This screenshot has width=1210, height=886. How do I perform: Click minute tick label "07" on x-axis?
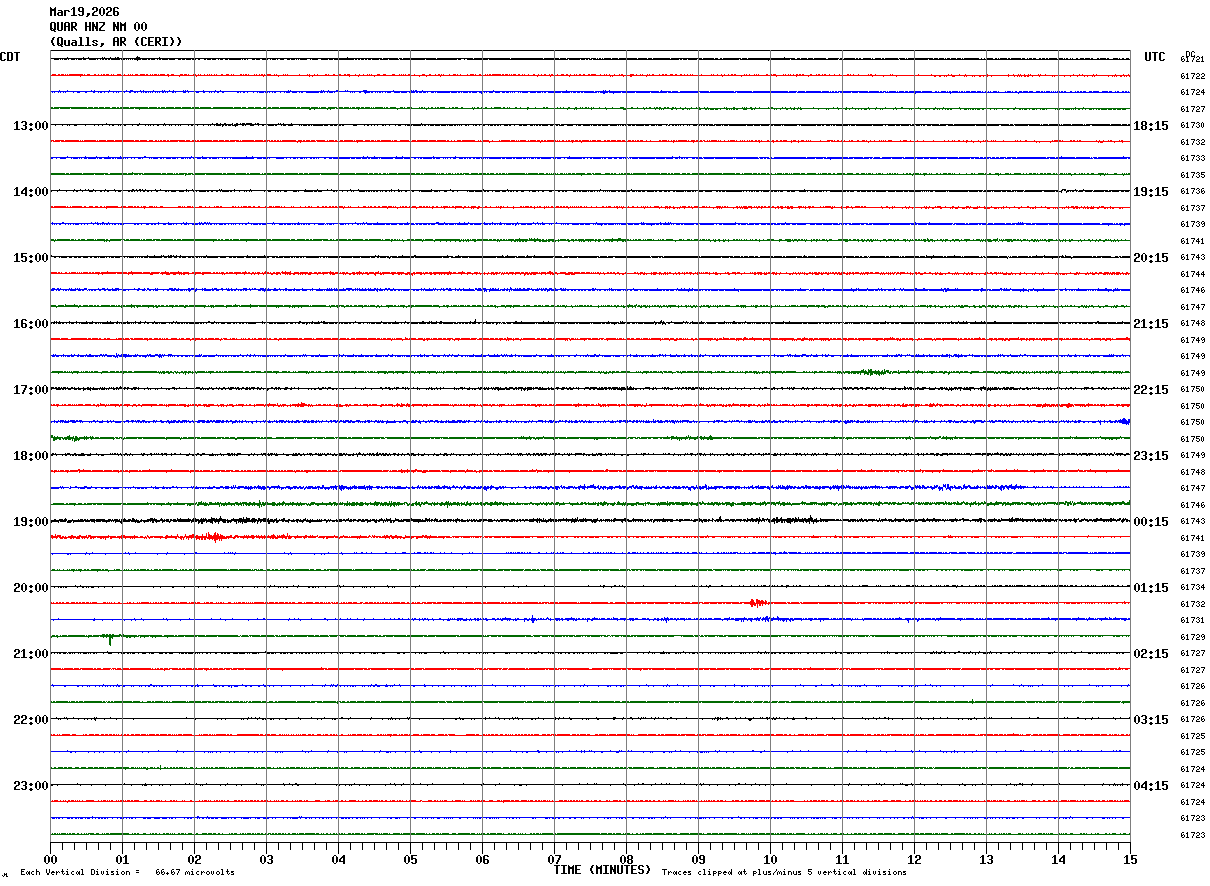[554, 860]
